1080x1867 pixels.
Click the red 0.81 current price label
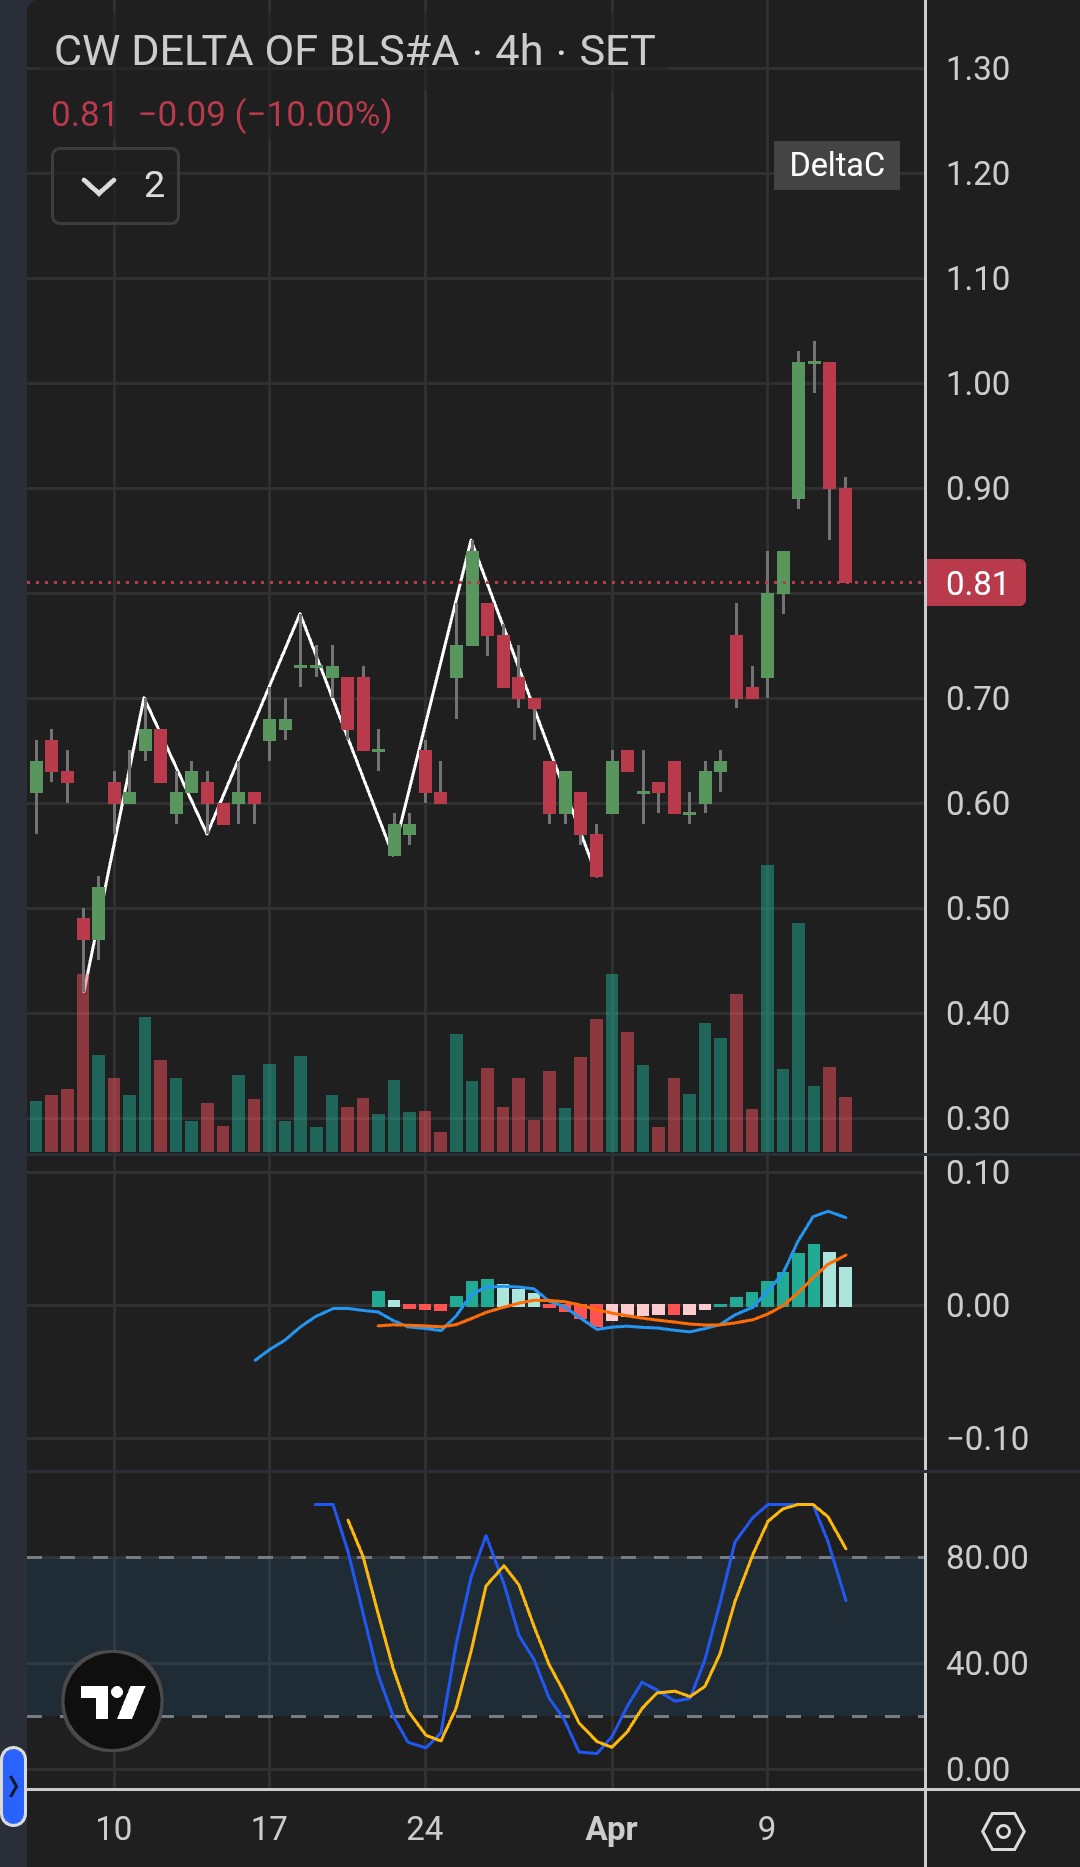[x=976, y=583]
